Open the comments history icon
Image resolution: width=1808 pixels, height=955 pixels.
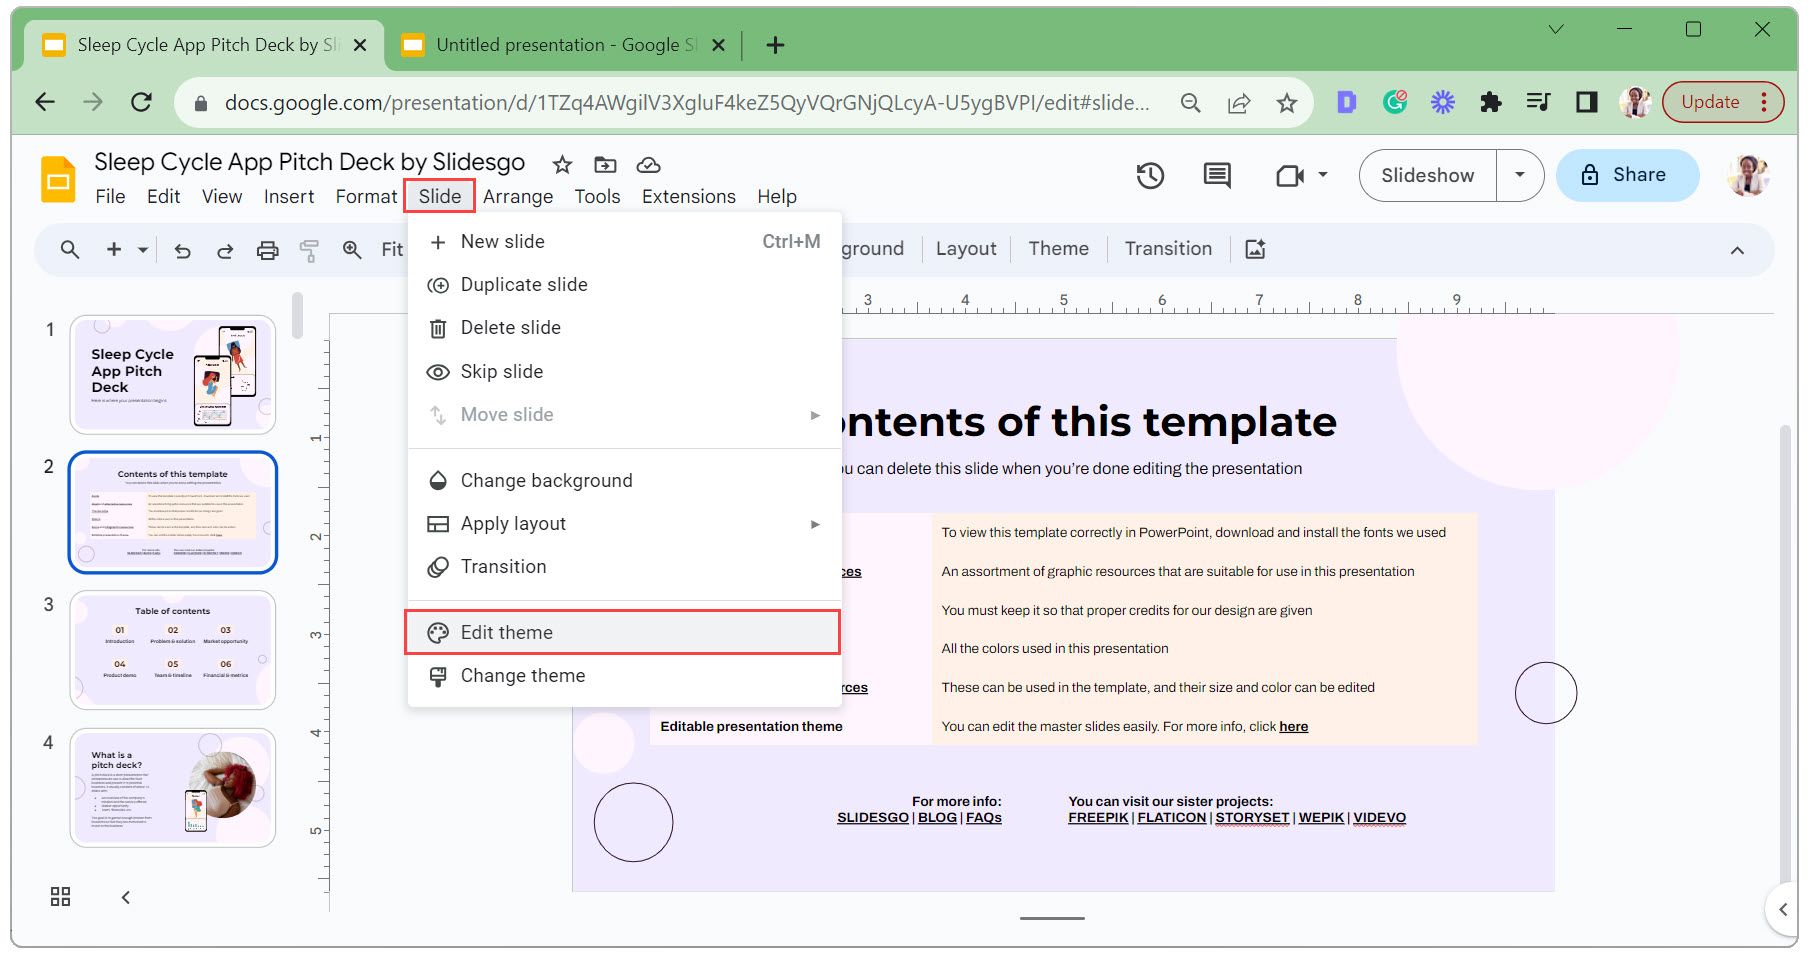(x=1216, y=176)
